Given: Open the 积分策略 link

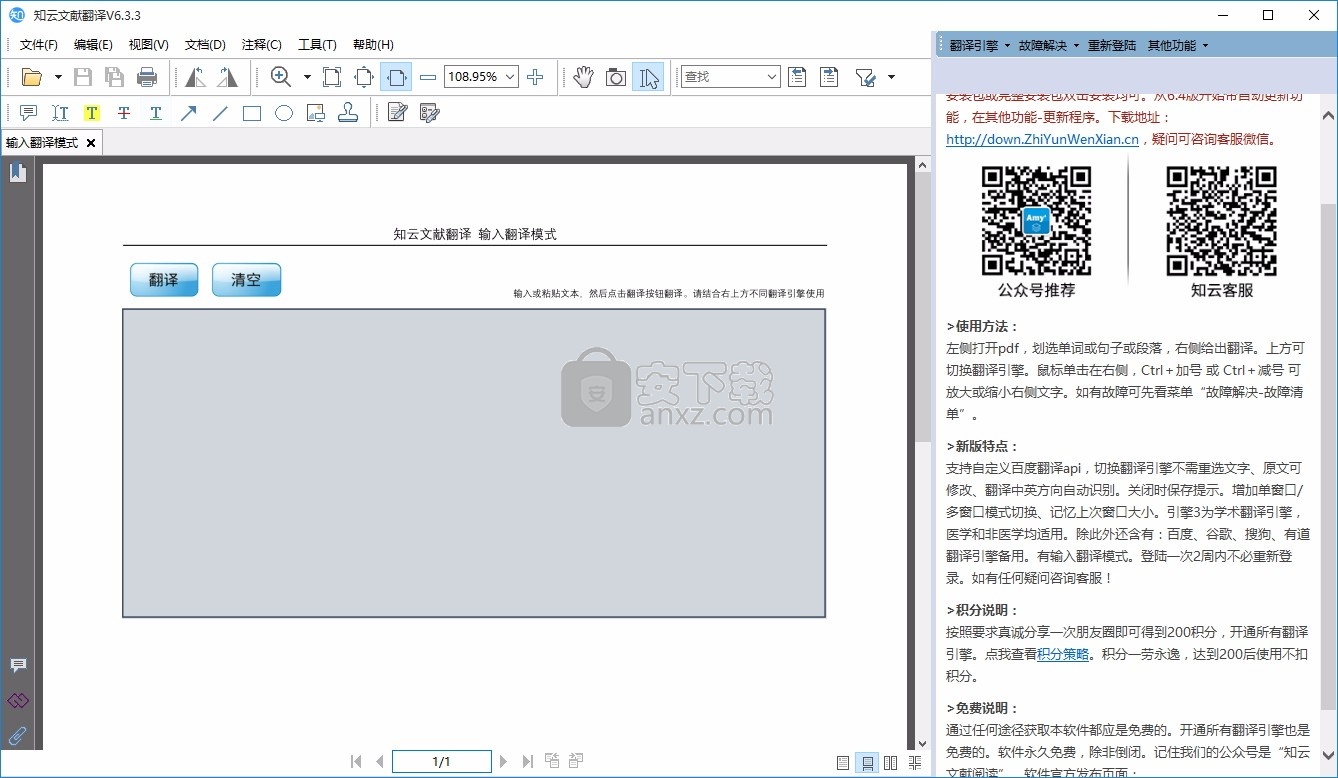Looking at the screenshot, I should click(1063, 654).
